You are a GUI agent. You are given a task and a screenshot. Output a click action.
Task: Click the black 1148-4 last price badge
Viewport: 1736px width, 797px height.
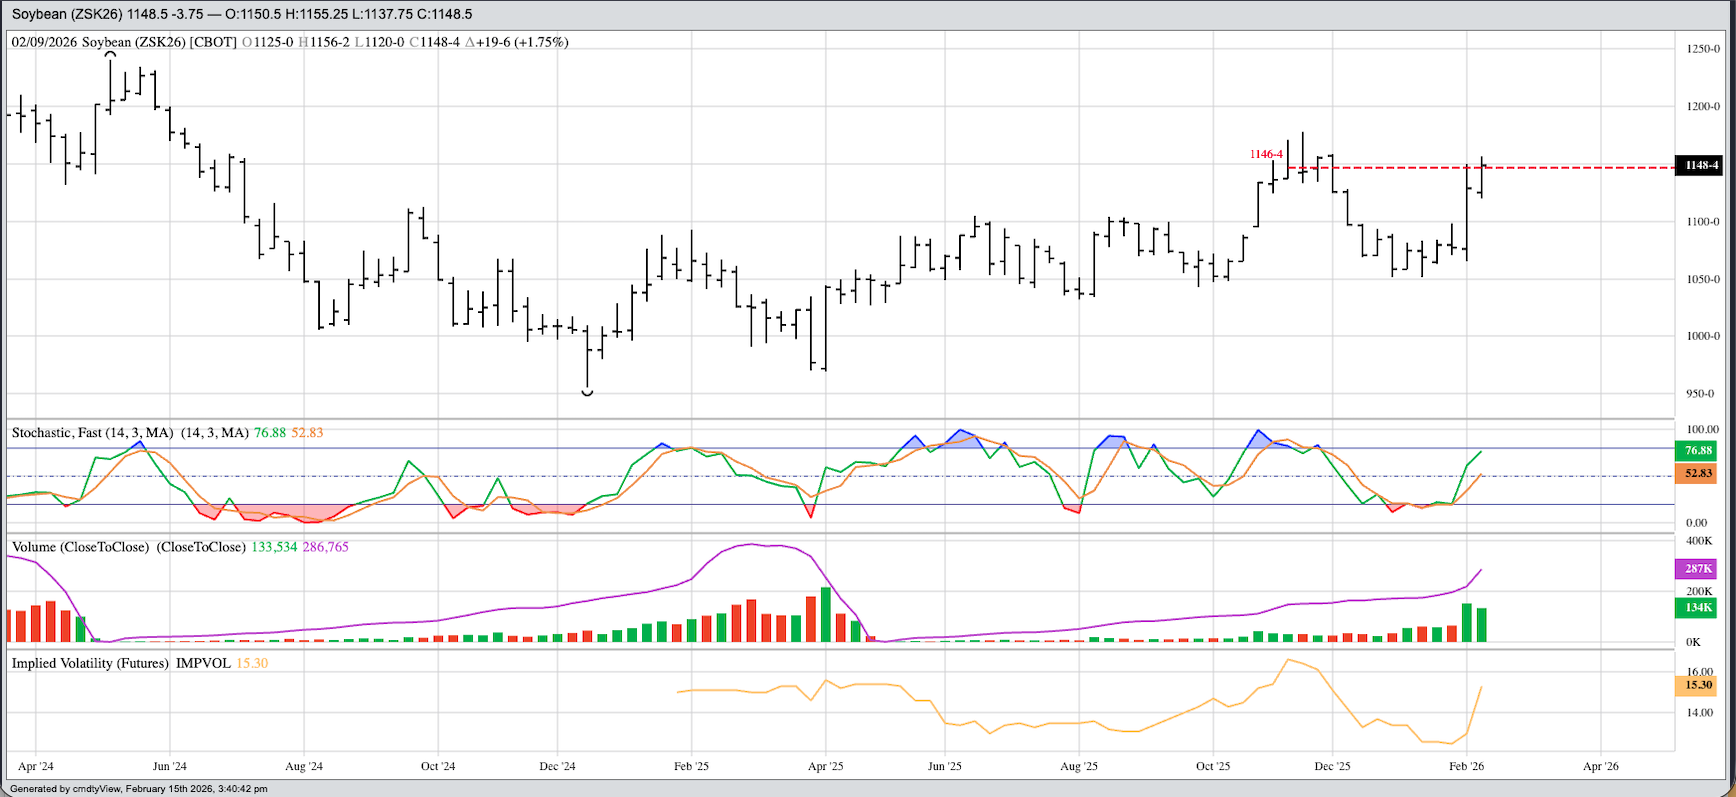(x=1700, y=165)
